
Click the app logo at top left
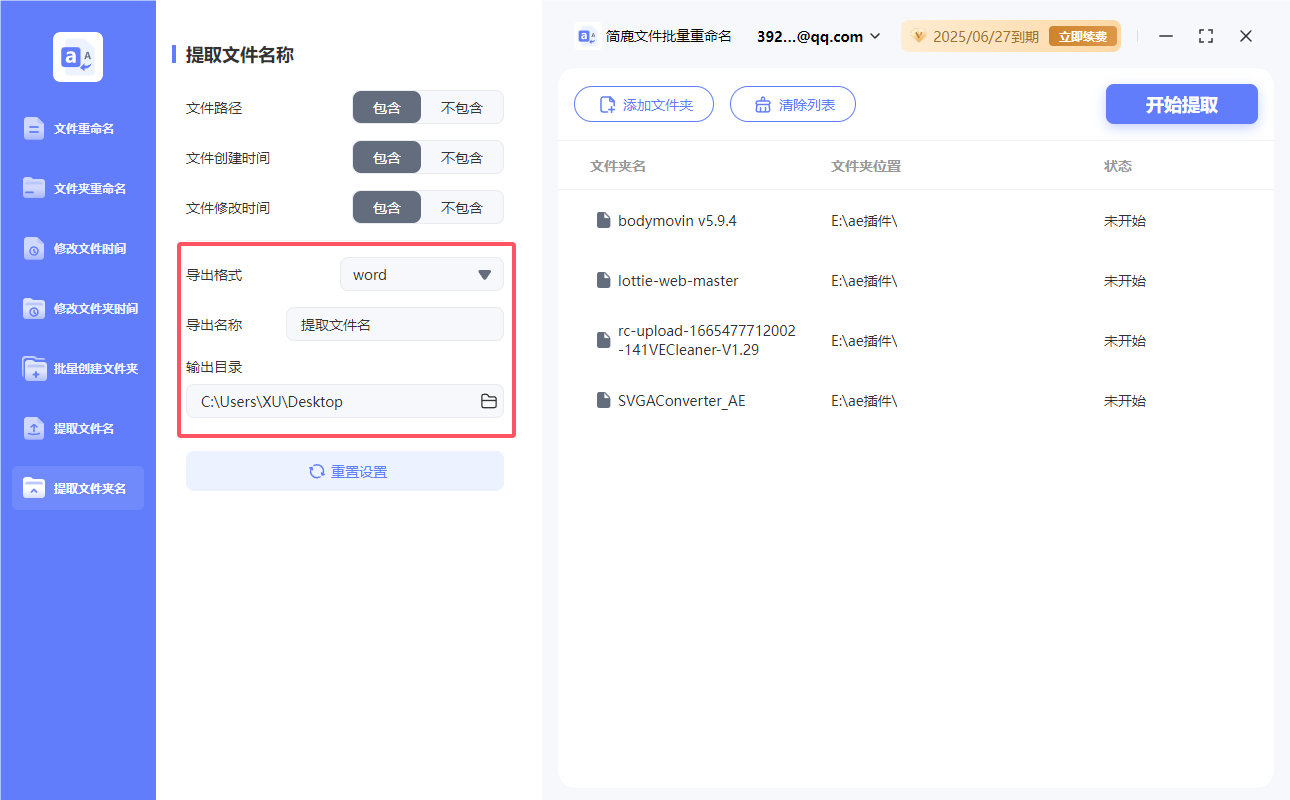point(77,57)
